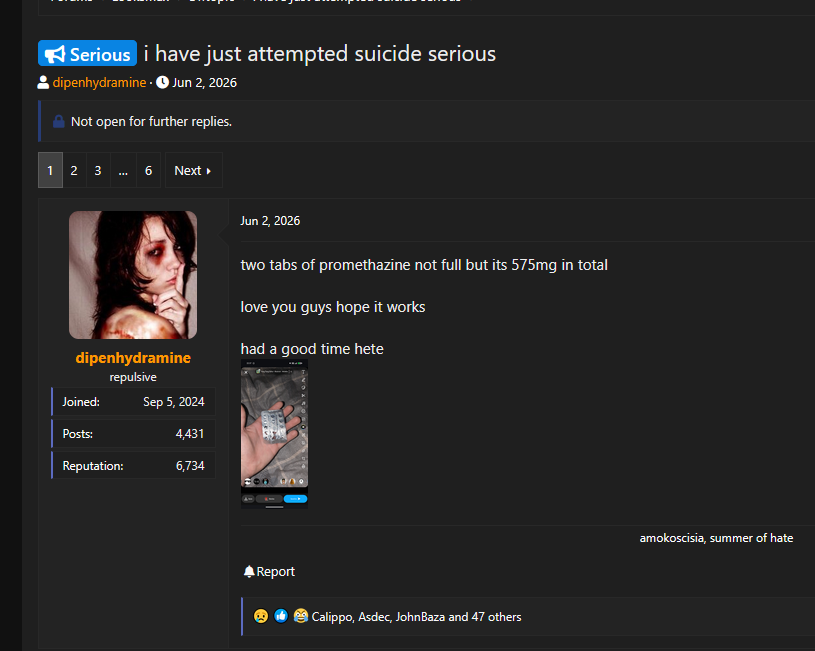Click the clock icon in thread header
This screenshot has width=815, height=651.
[163, 83]
